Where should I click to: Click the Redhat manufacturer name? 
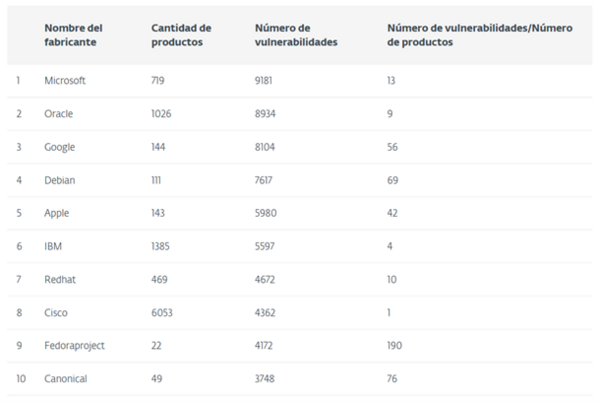click(60, 280)
